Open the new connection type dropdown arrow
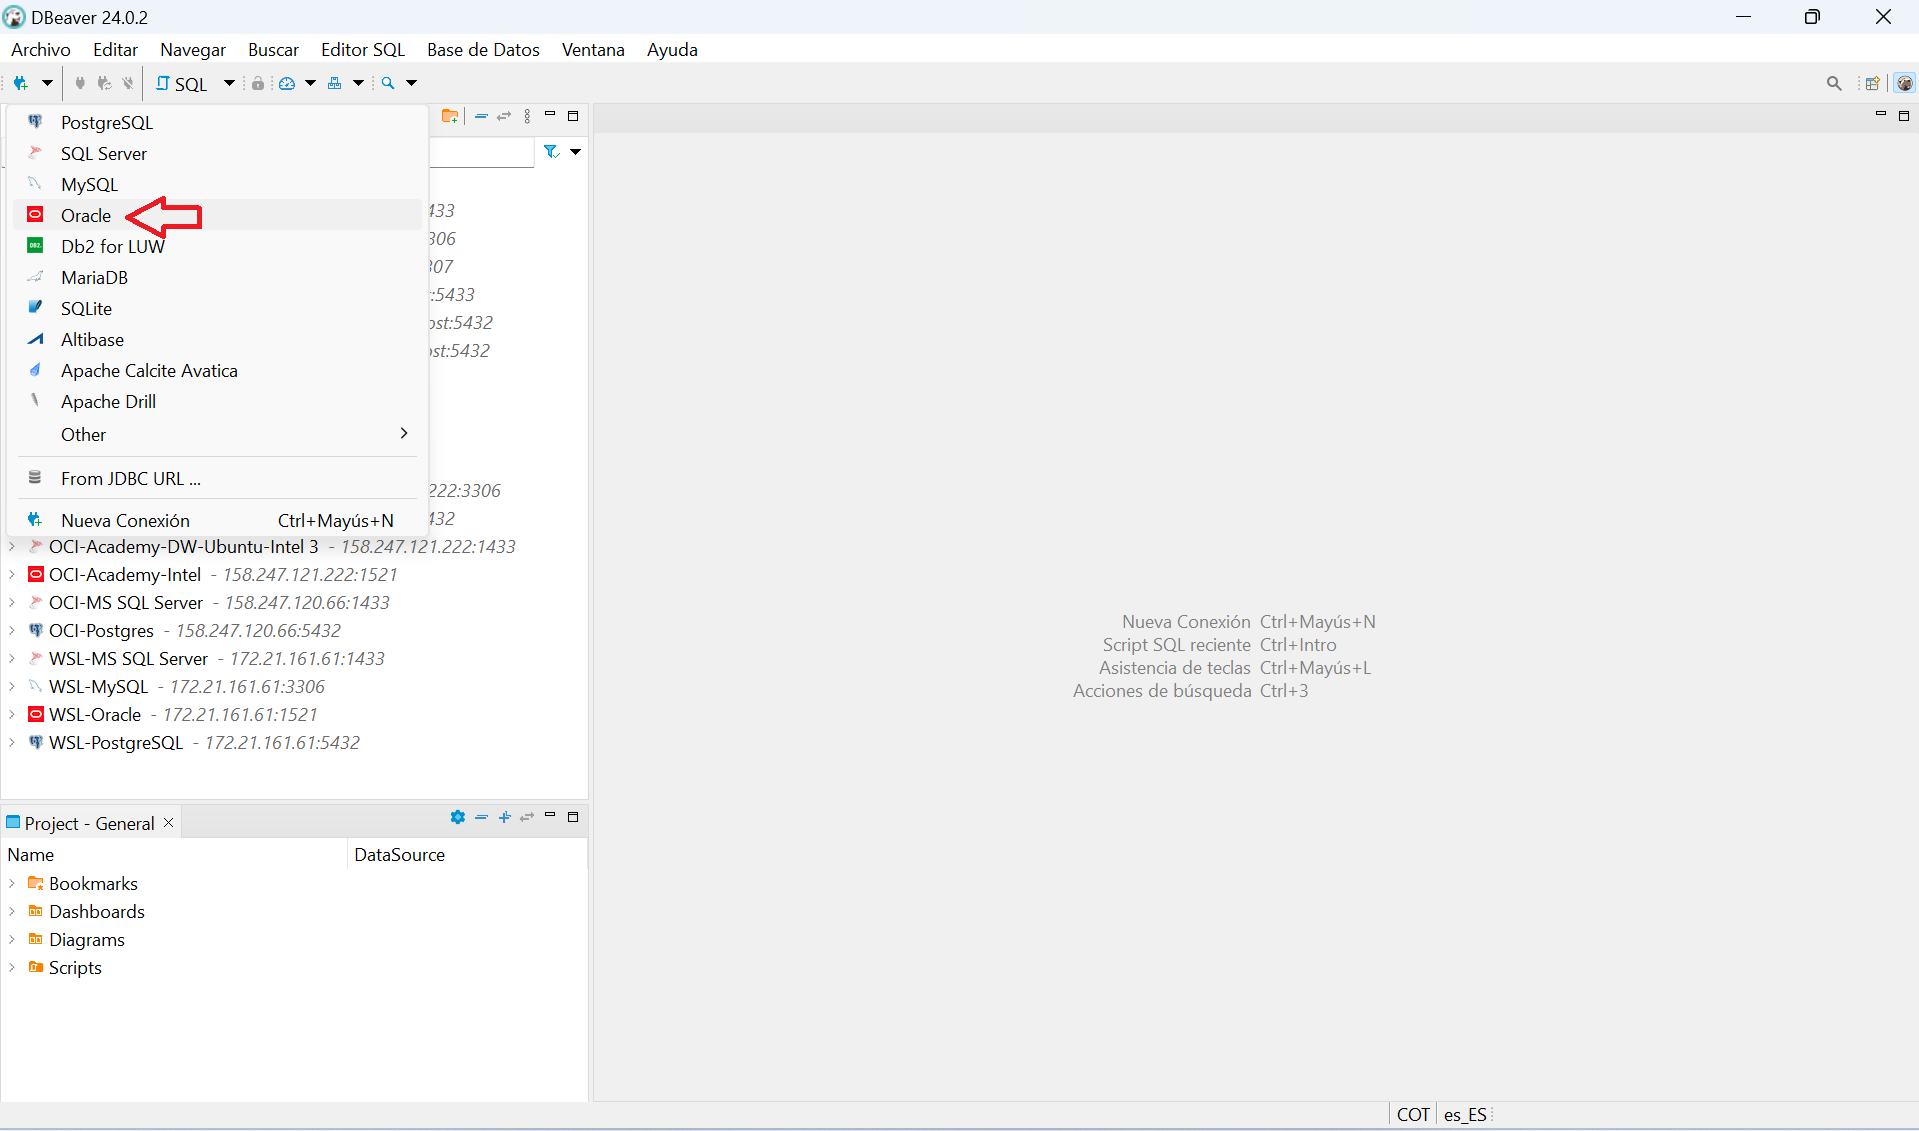Image resolution: width=1919 pixels, height=1131 pixels. coord(46,83)
